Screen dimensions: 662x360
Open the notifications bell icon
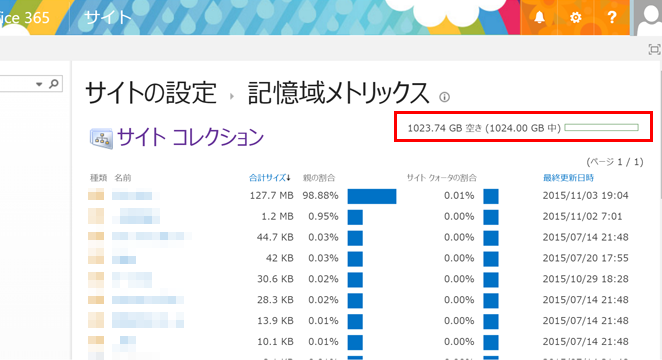coord(539,17)
